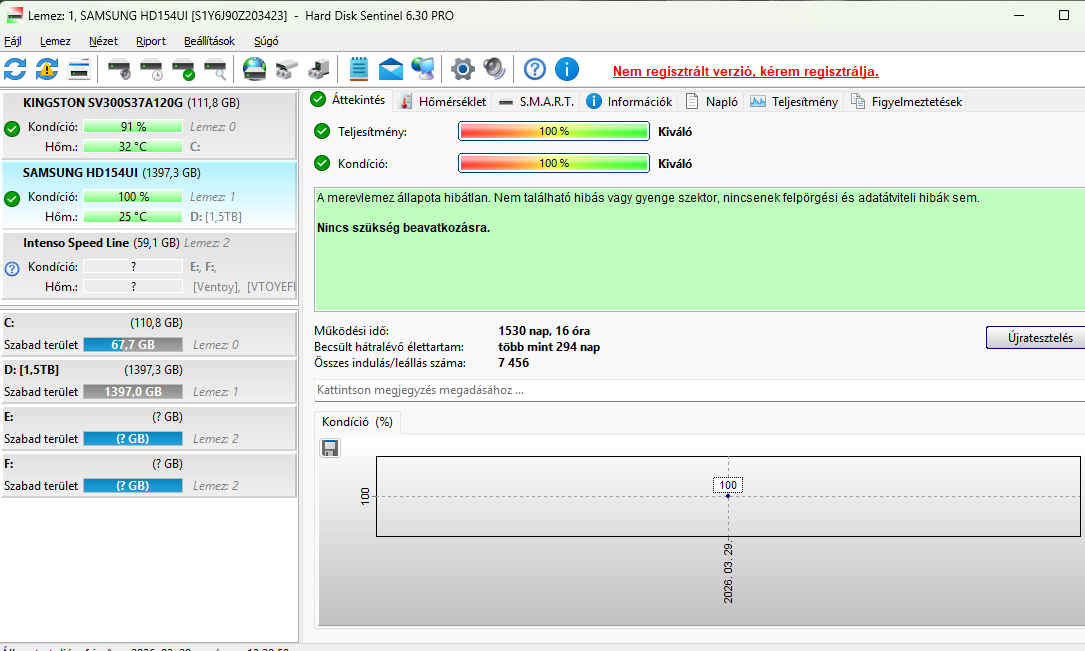Screen dimensions: 1085x651
Task: Click the több mint 294 nap value
Action: [549, 347]
